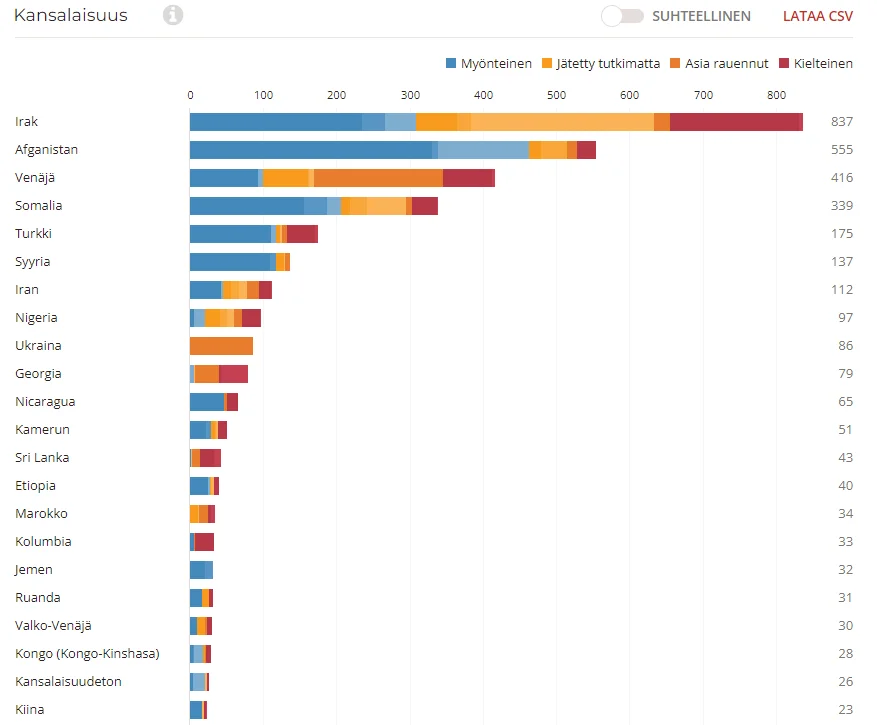Image resolution: width=877 pixels, height=725 pixels.
Task: Click the blue Myönteinen segment of Afganistan bar
Action: (x=310, y=150)
